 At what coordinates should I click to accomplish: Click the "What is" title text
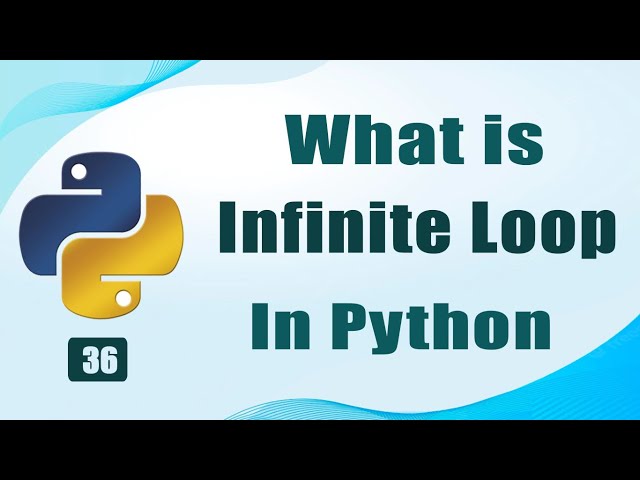416,138
